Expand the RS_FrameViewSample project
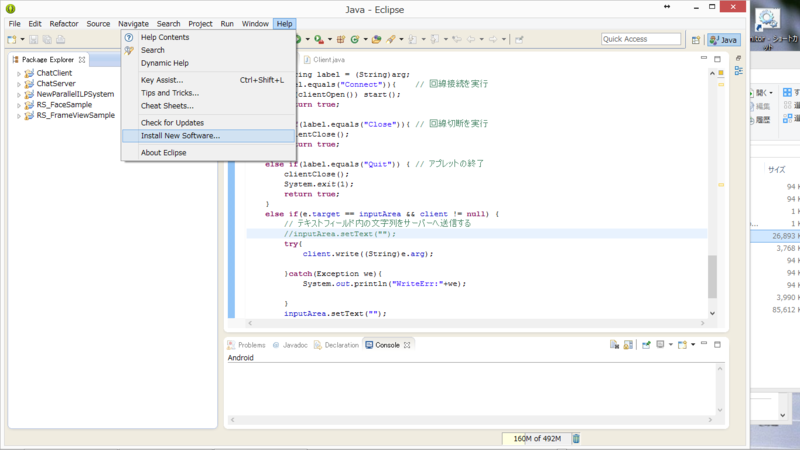The height and width of the screenshot is (450, 800). [19, 116]
